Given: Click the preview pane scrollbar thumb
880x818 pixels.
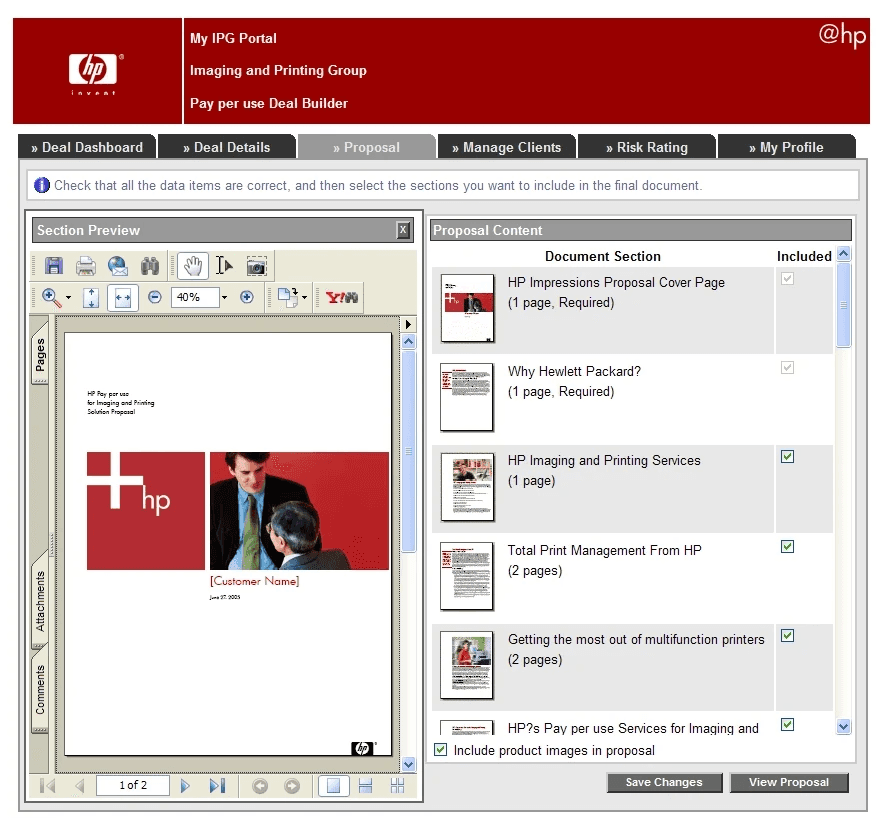Looking at the screenshot, I should [x=409, y=451].
